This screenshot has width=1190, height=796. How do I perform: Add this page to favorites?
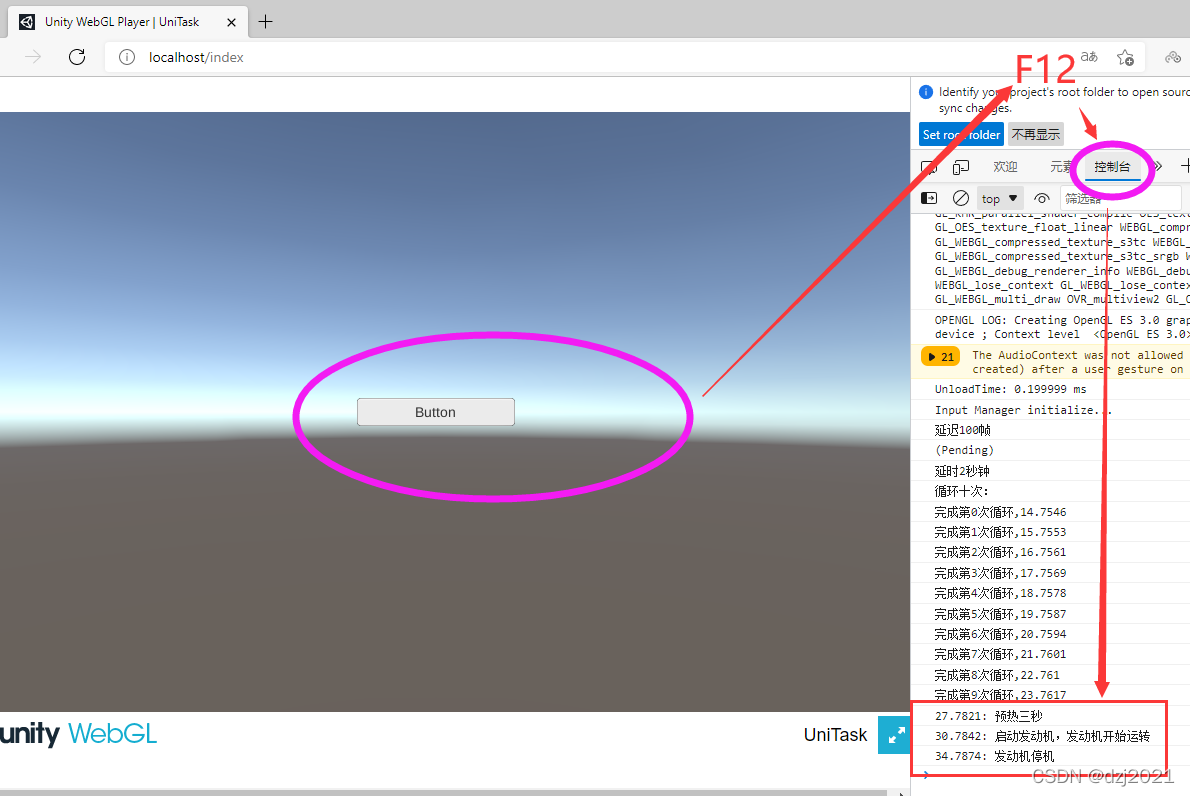coord(1125,57)
